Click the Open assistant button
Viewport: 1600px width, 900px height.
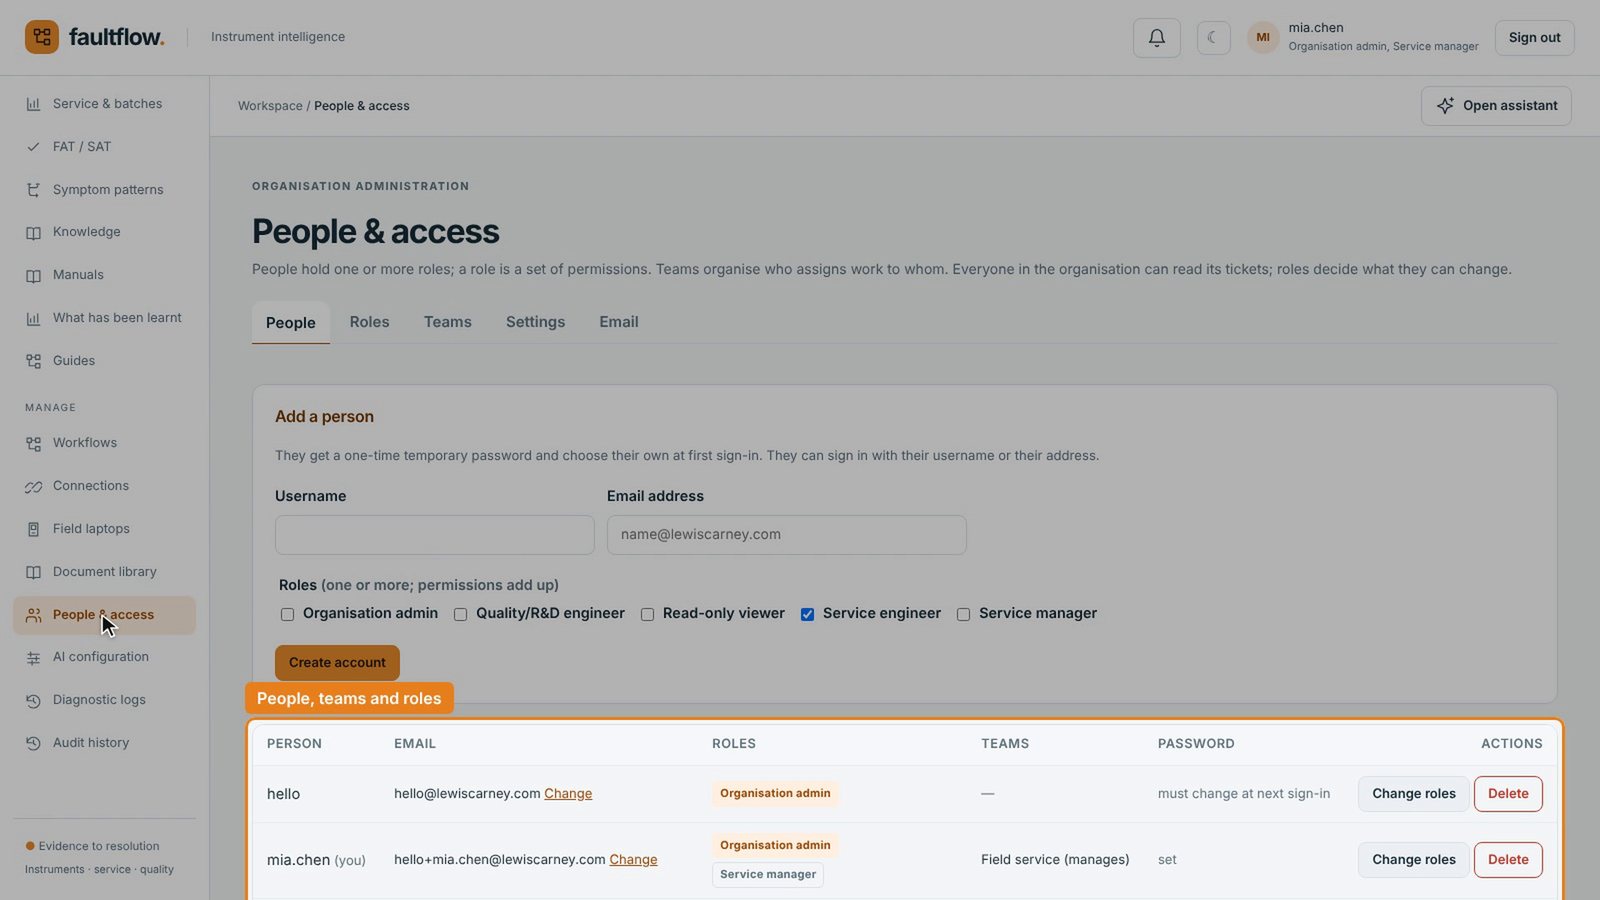1496,106
